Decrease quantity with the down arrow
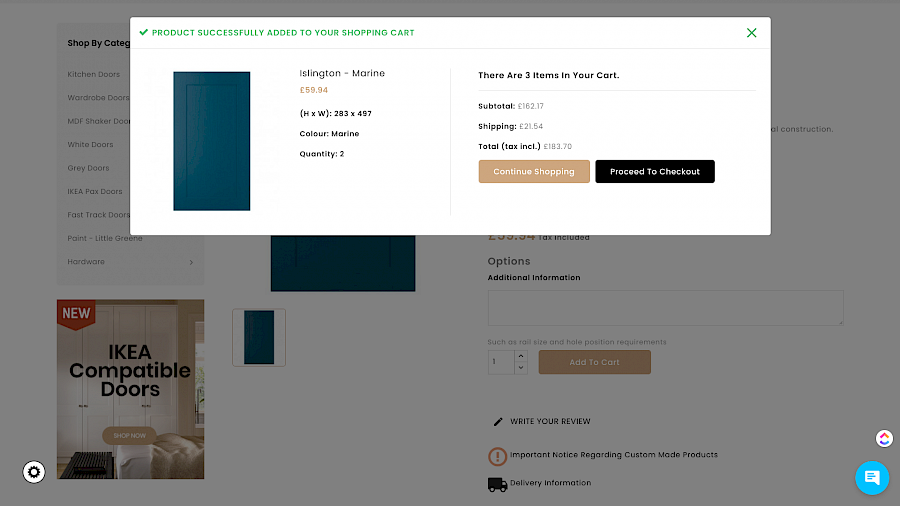 pos(521,368)
